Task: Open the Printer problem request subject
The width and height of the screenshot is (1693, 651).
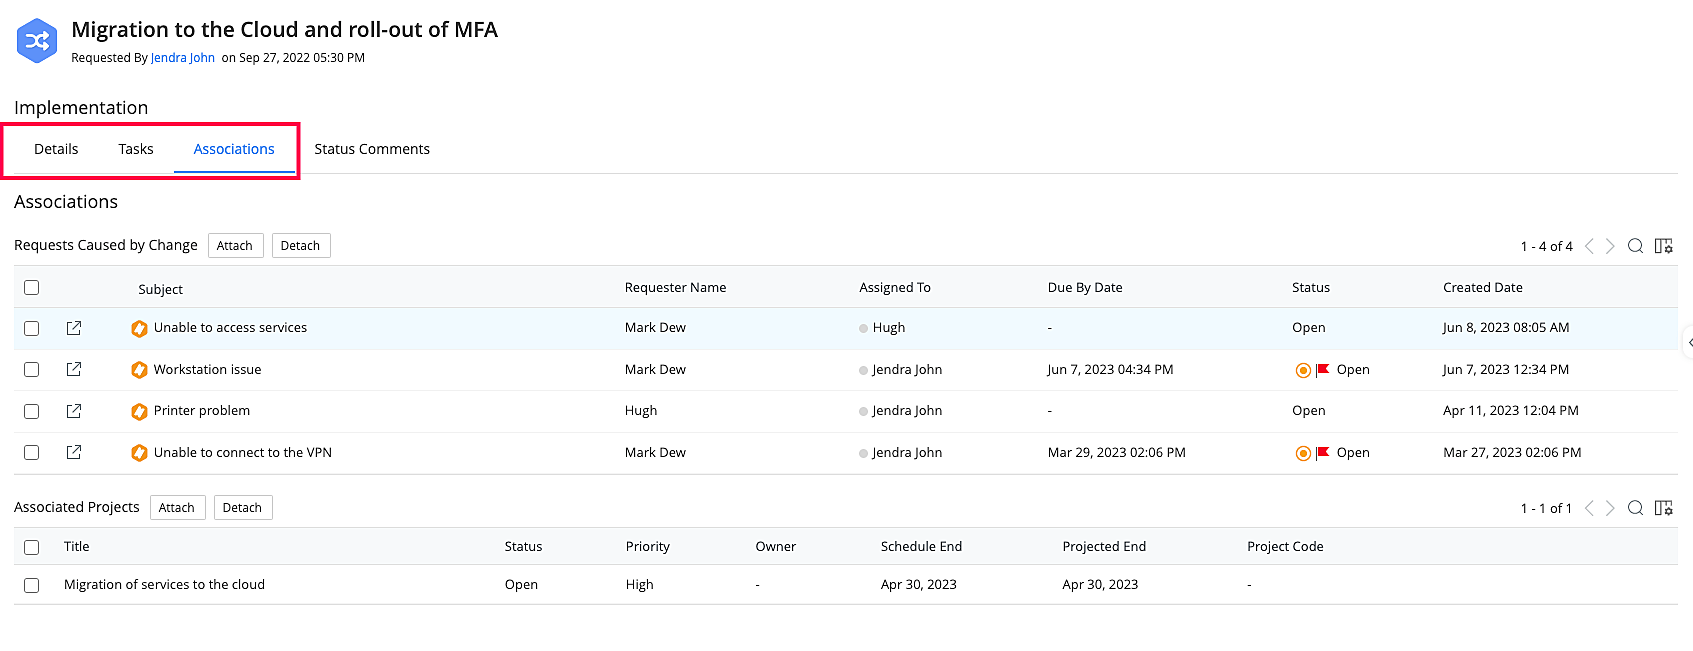Action: click(202, 411)
